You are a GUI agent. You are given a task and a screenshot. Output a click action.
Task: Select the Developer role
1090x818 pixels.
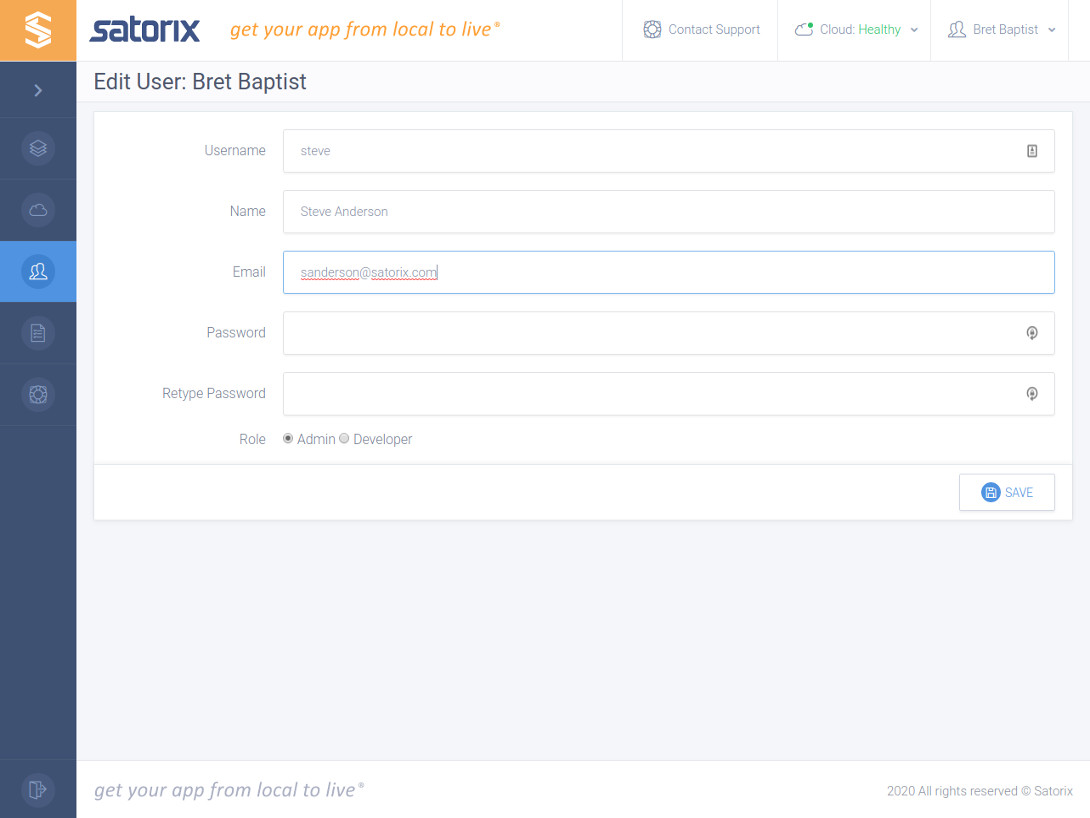coord(344,438)
